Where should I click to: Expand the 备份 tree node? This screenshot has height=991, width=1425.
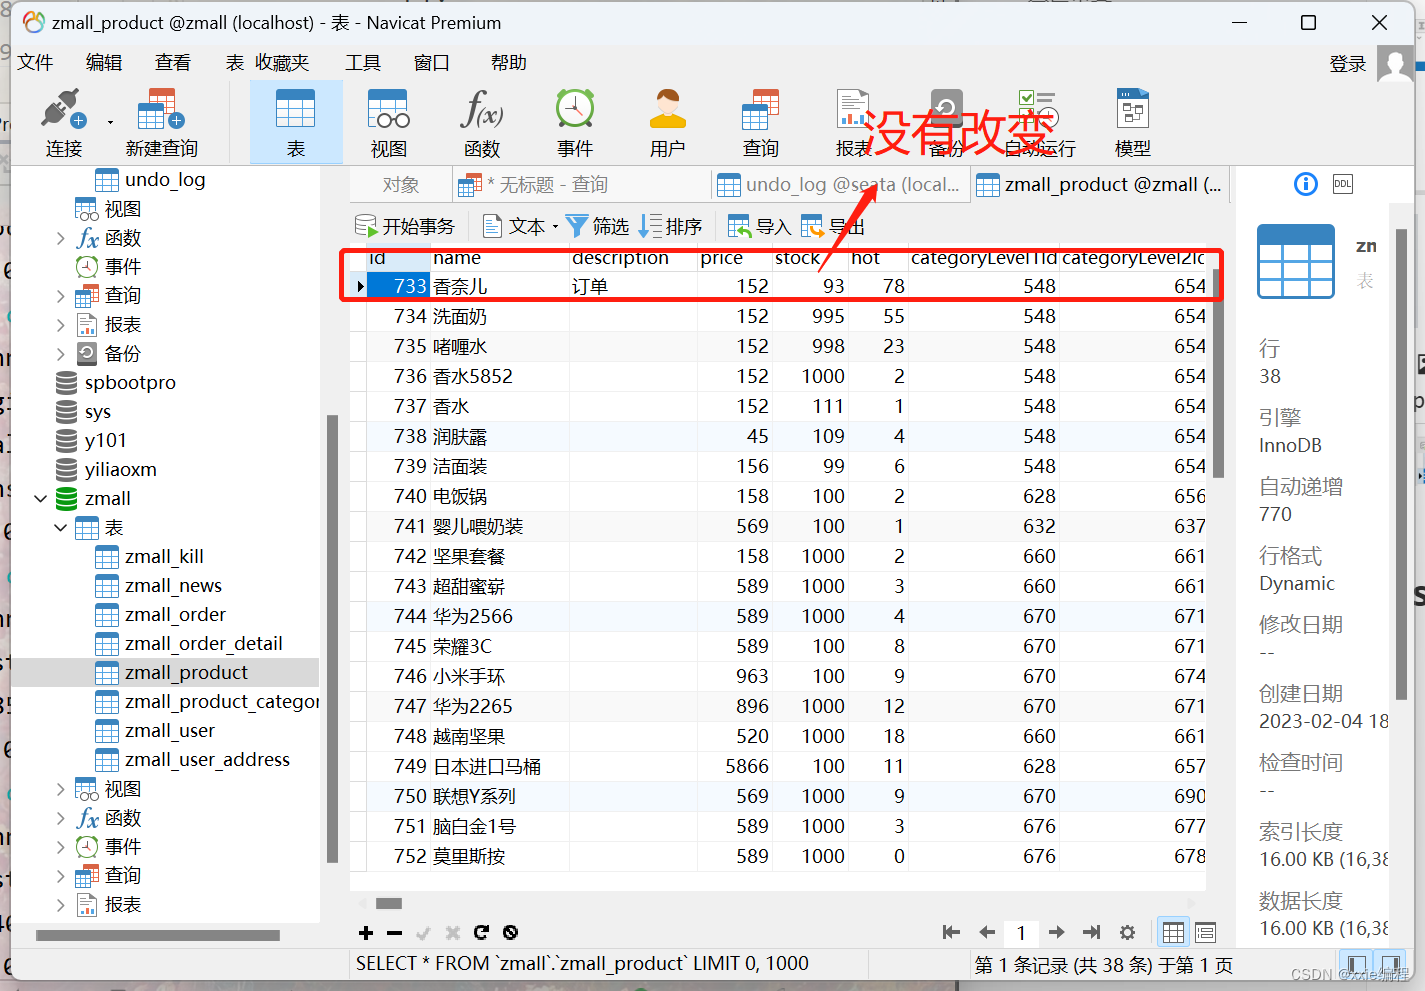pyautogui.click(x=61, y=354)
